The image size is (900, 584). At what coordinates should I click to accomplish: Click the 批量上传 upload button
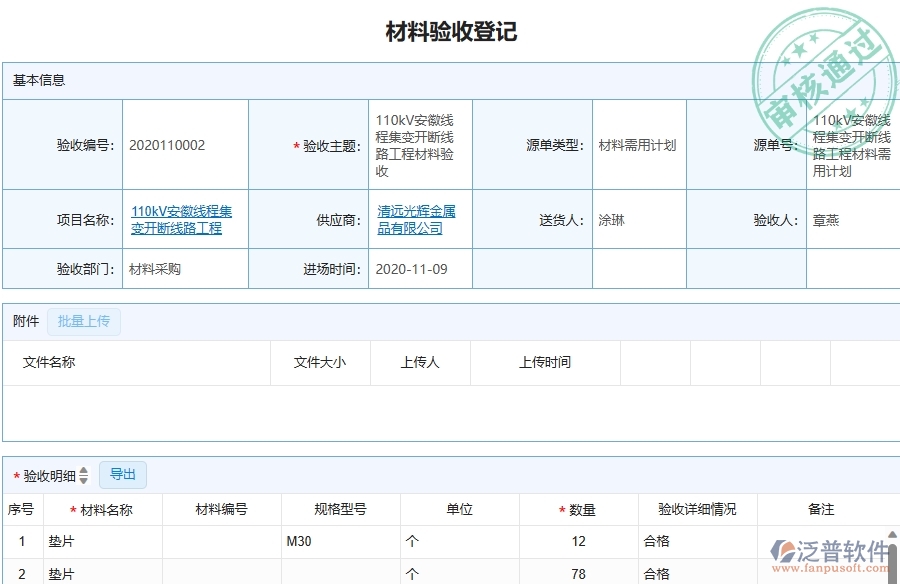[84, 321]
